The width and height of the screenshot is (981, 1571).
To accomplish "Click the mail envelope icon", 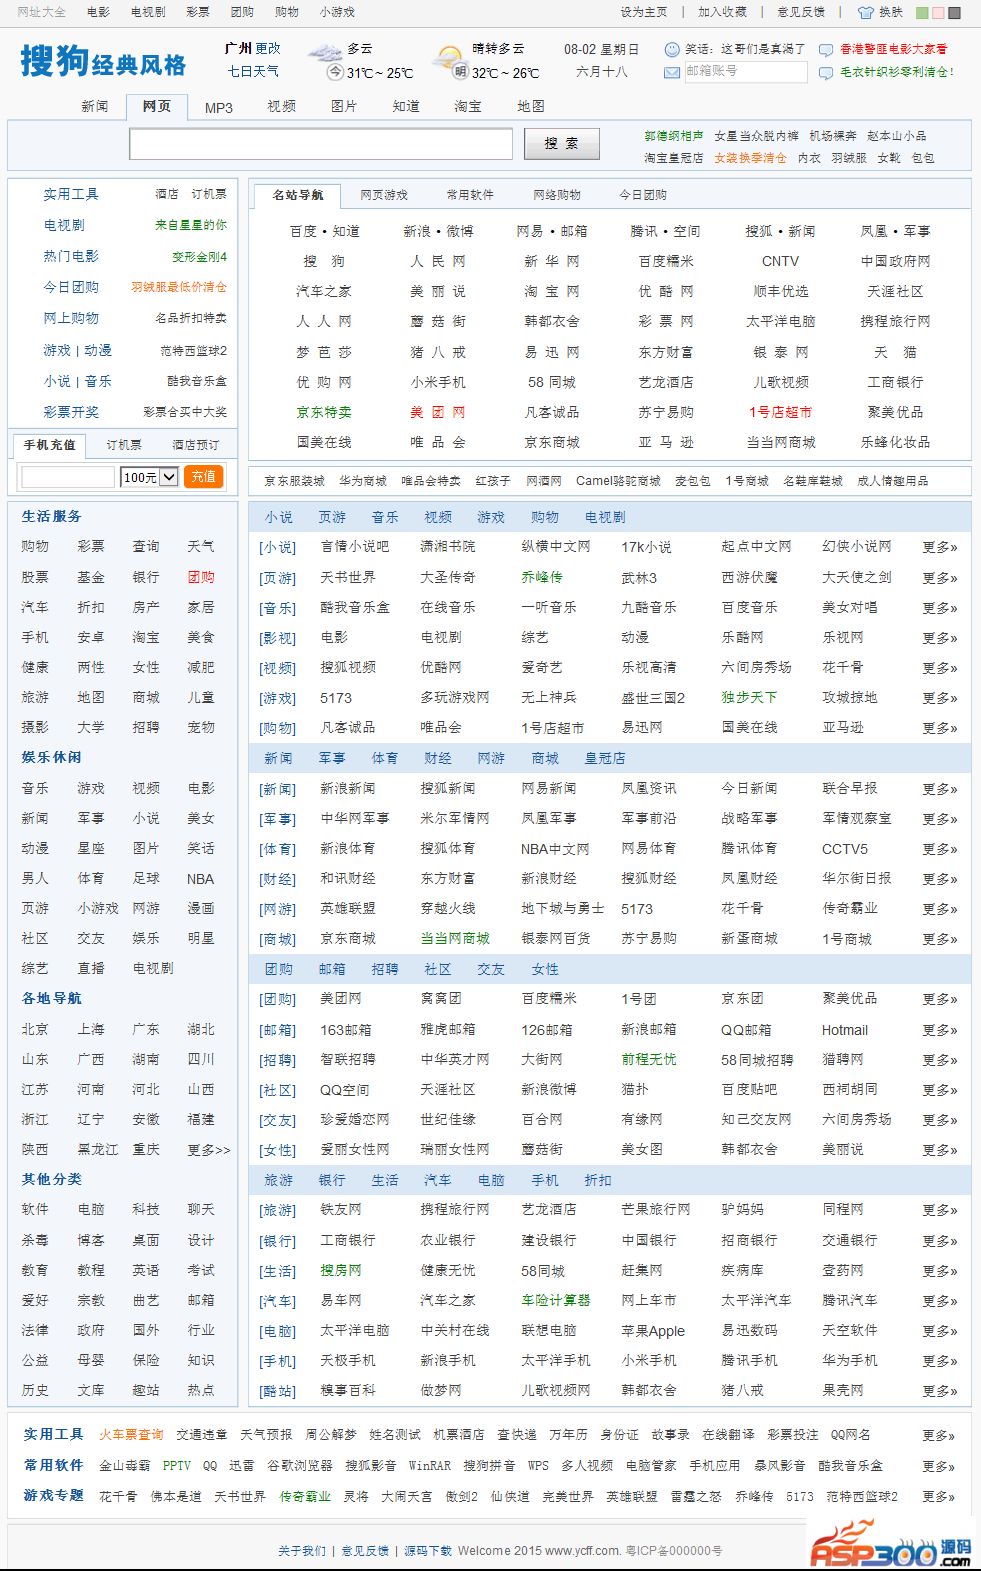I will (x=672, y=72).
